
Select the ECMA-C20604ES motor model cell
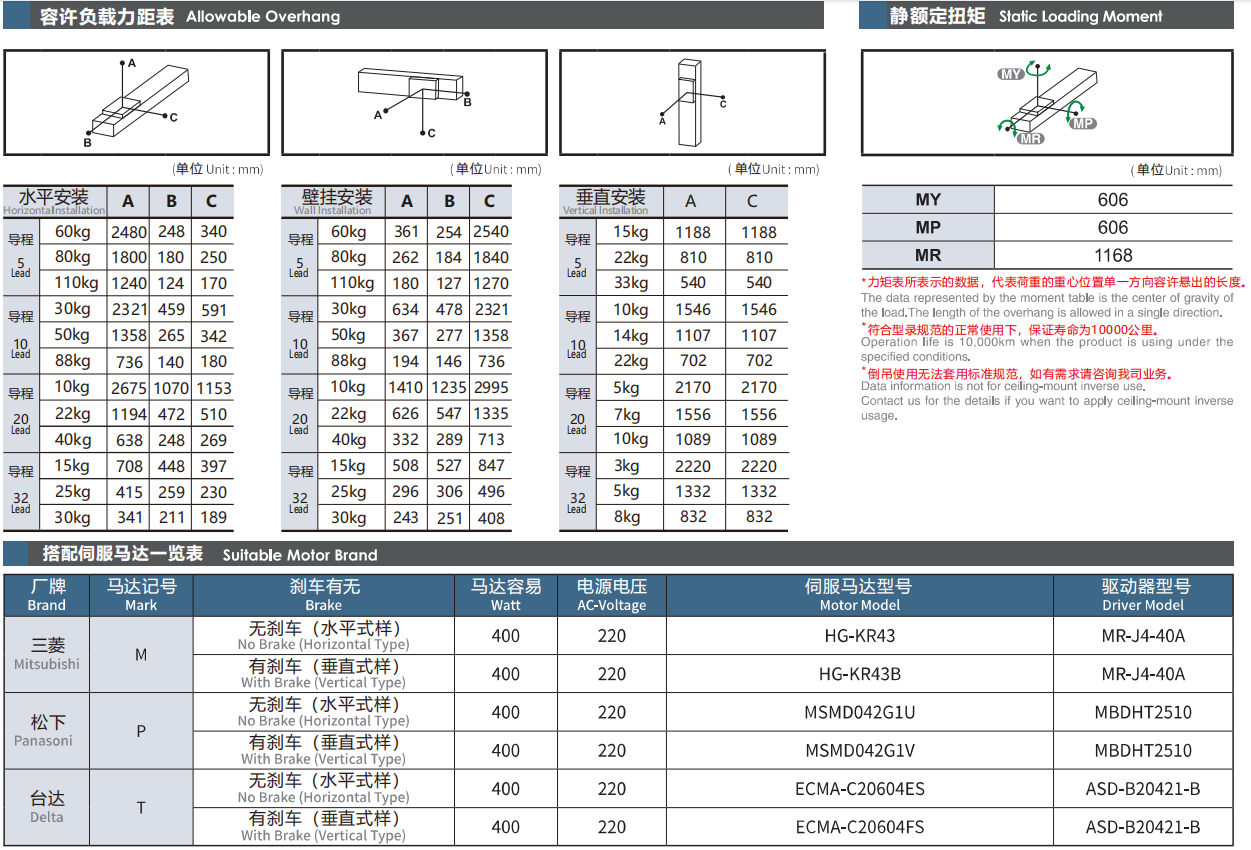click(859, 789)
